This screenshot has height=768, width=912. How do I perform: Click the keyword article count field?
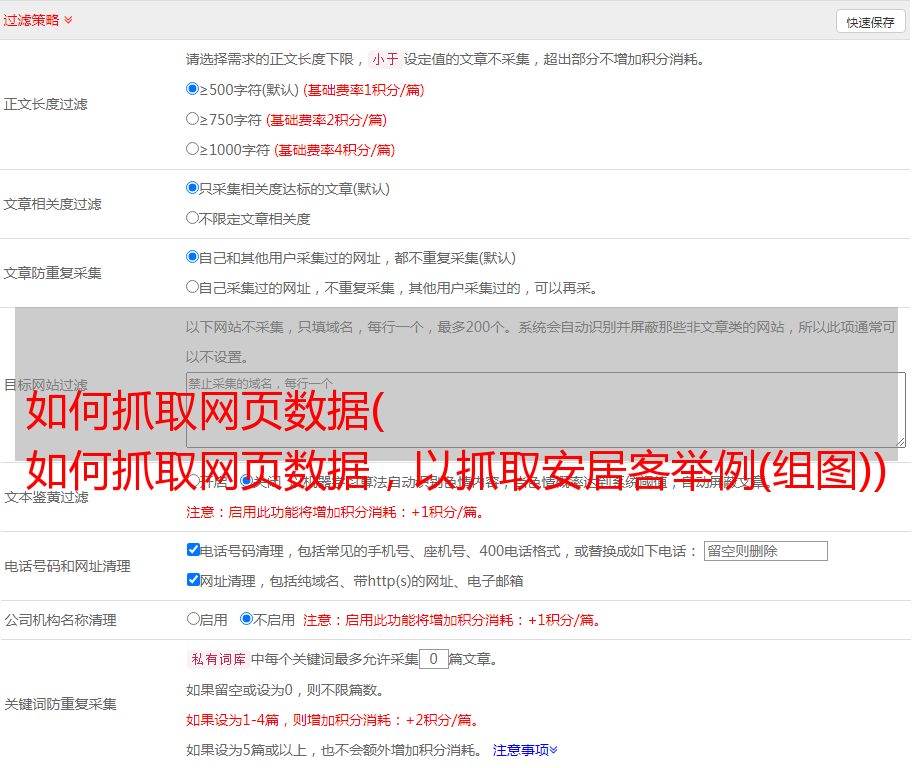tap(433, 659)
